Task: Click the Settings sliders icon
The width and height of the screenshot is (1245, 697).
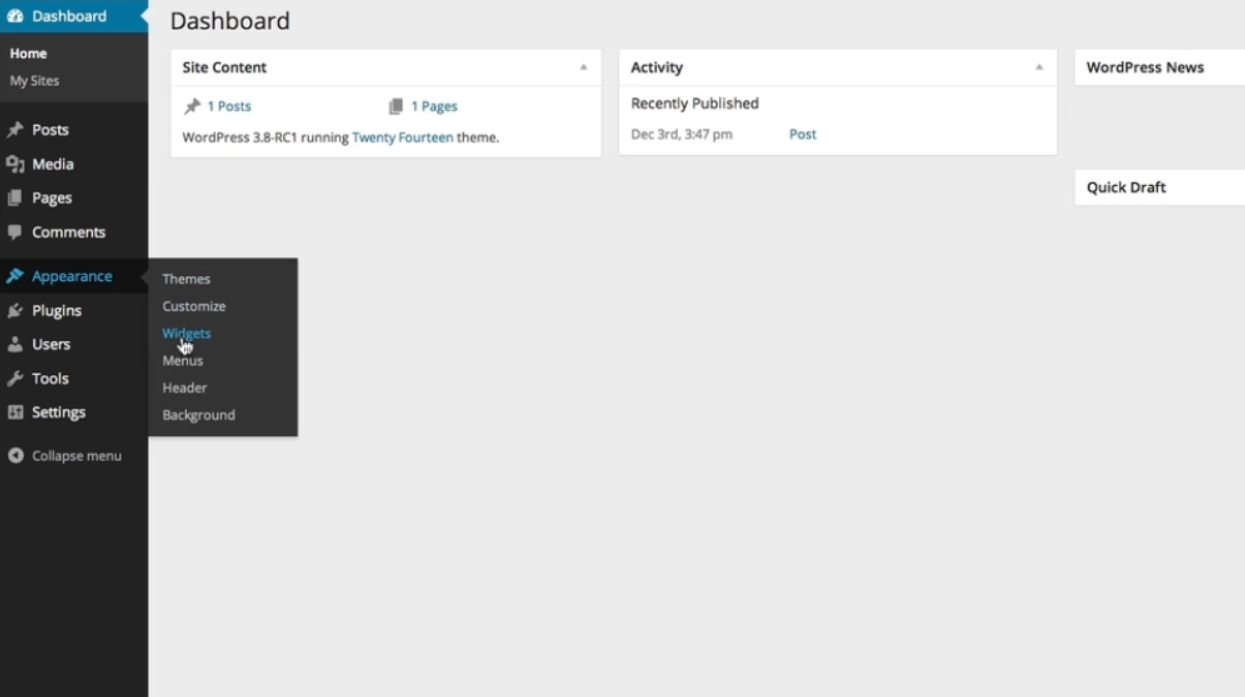Action: (15, 412)
